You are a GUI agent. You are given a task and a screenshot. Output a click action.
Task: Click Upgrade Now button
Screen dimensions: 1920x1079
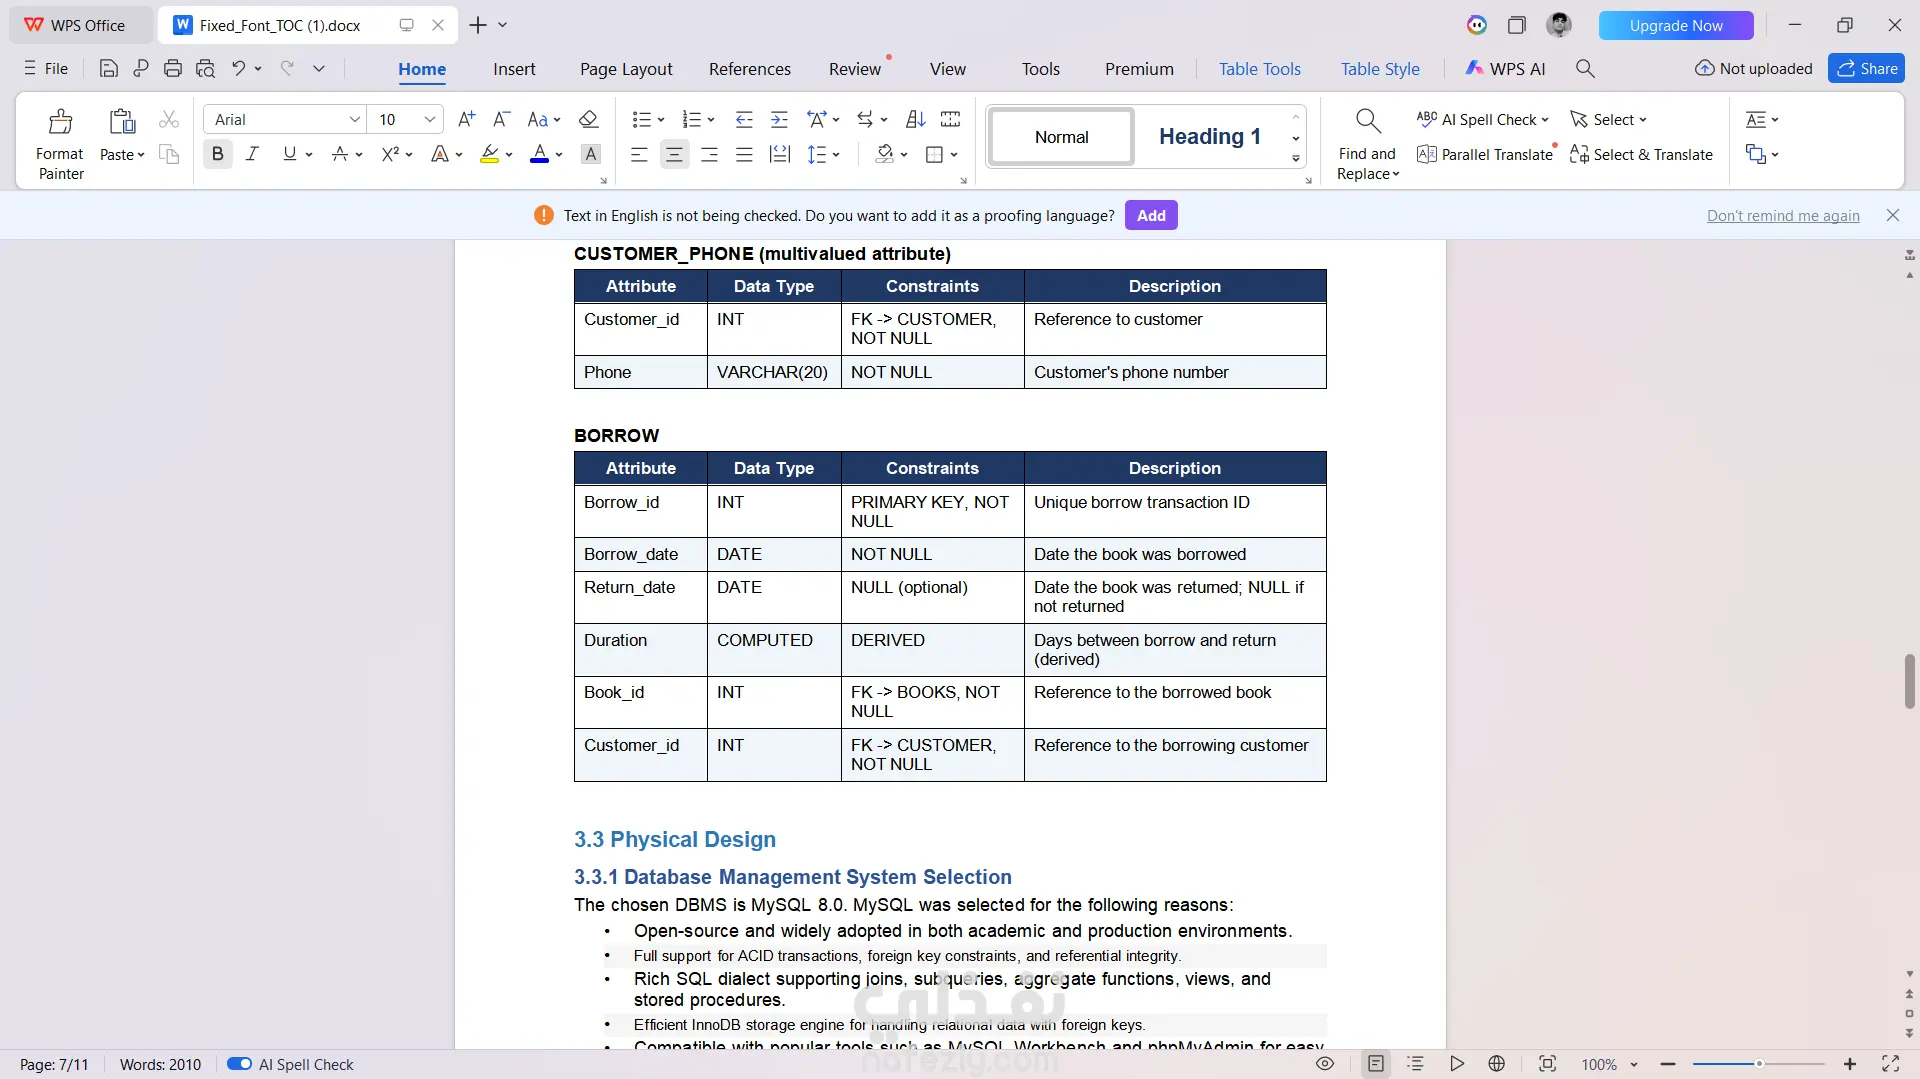pyautogui.click(x=1676, y=25)
